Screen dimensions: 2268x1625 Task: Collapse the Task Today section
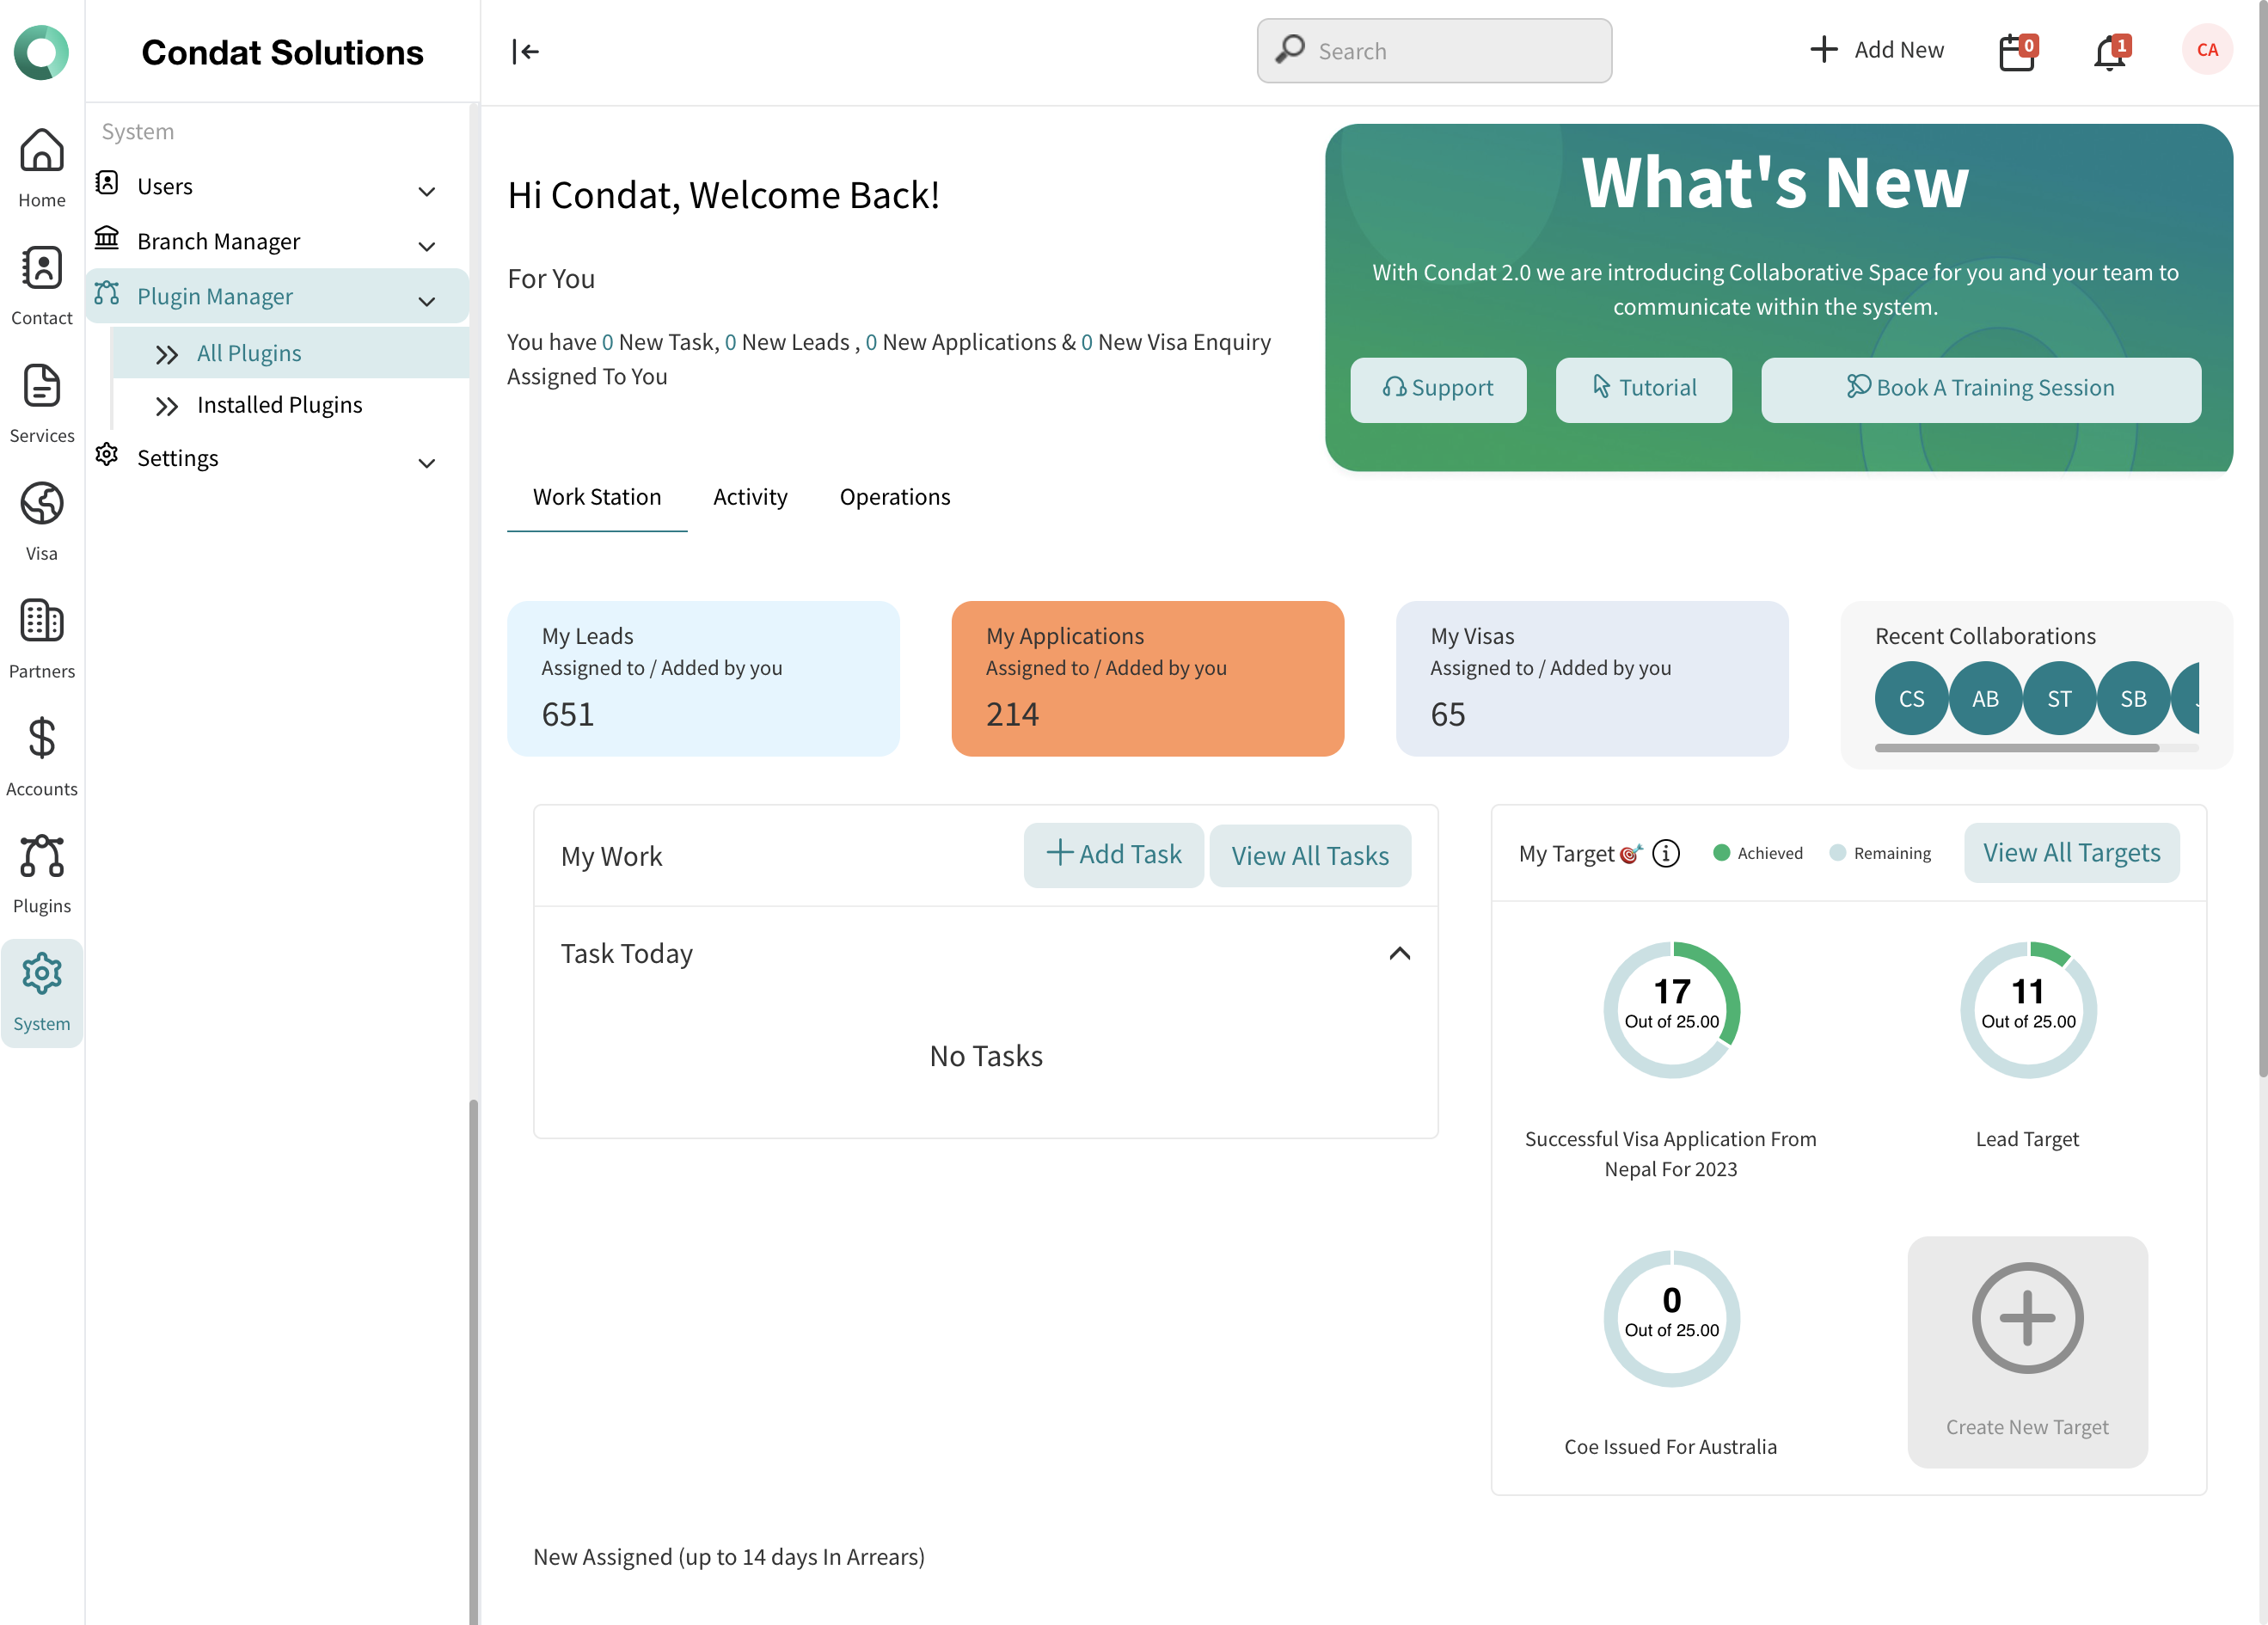click(1400, 953)
